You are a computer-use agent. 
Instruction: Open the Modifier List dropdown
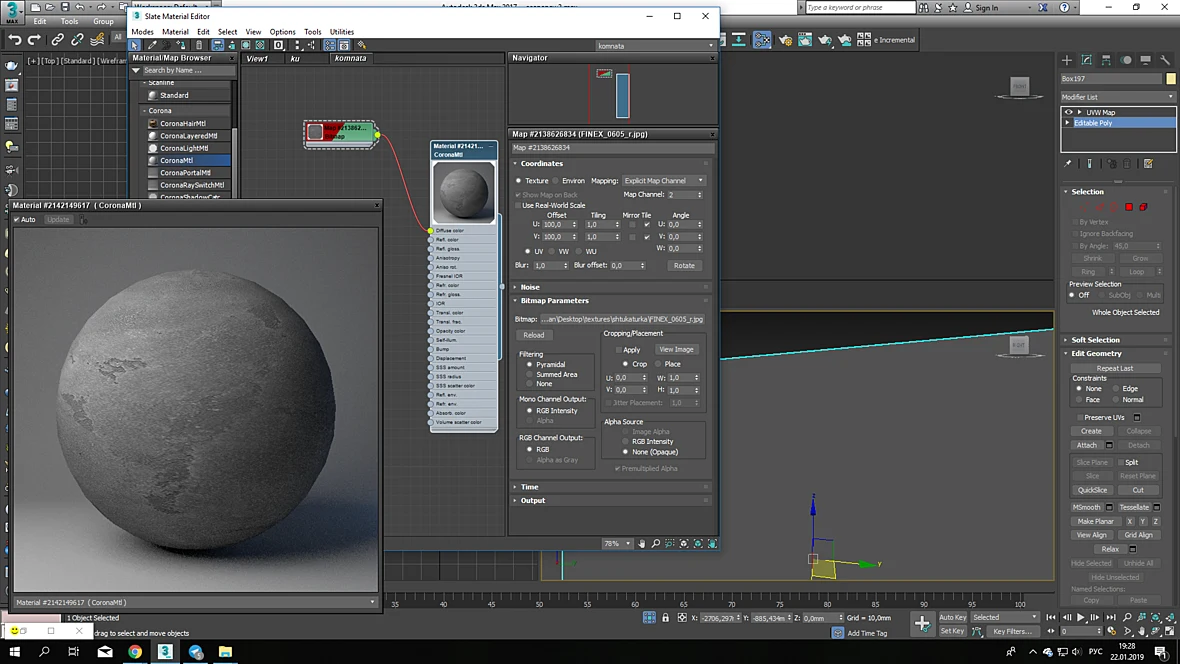(1117, 97)
